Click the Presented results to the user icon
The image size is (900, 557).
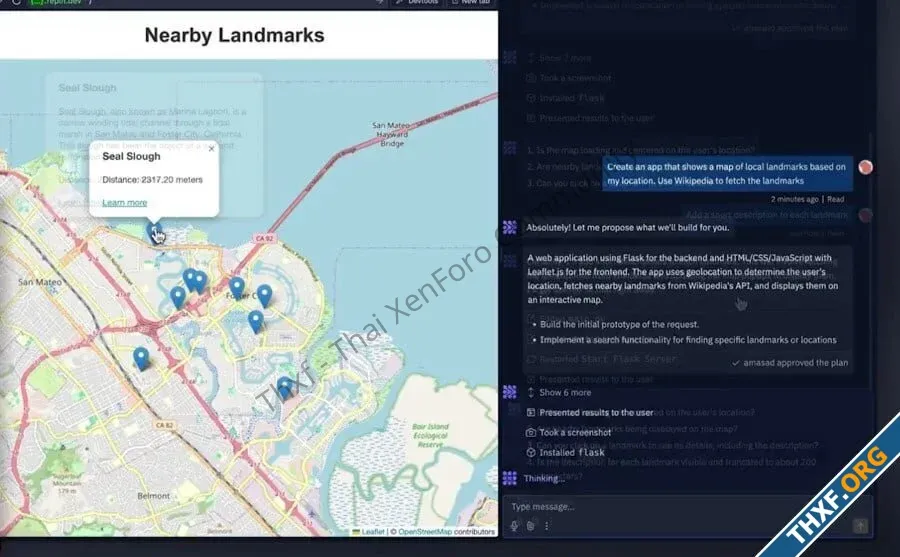point(531,412)
